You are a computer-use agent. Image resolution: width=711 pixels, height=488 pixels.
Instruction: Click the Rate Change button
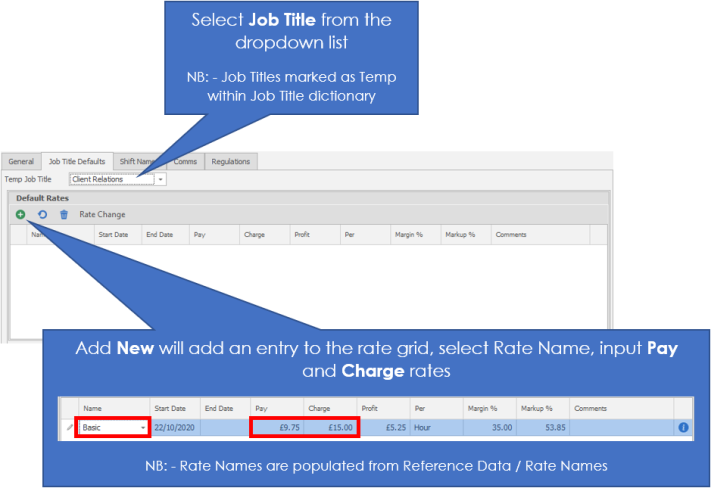(103, 214)
